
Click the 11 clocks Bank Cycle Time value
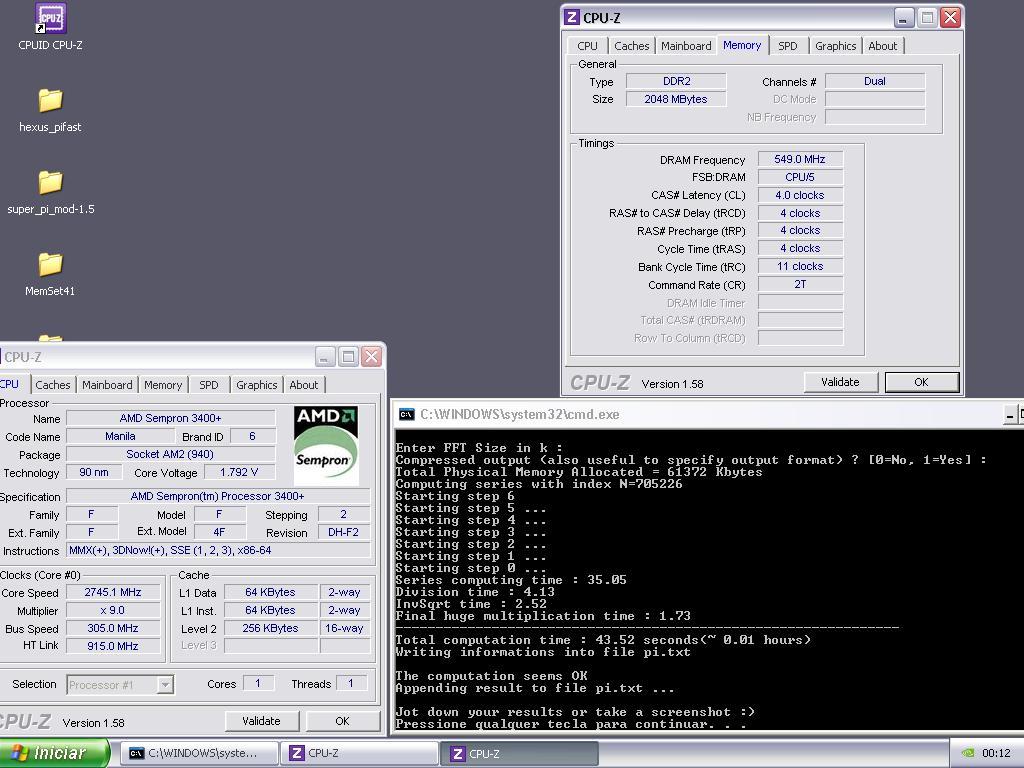tap(800, 266)
